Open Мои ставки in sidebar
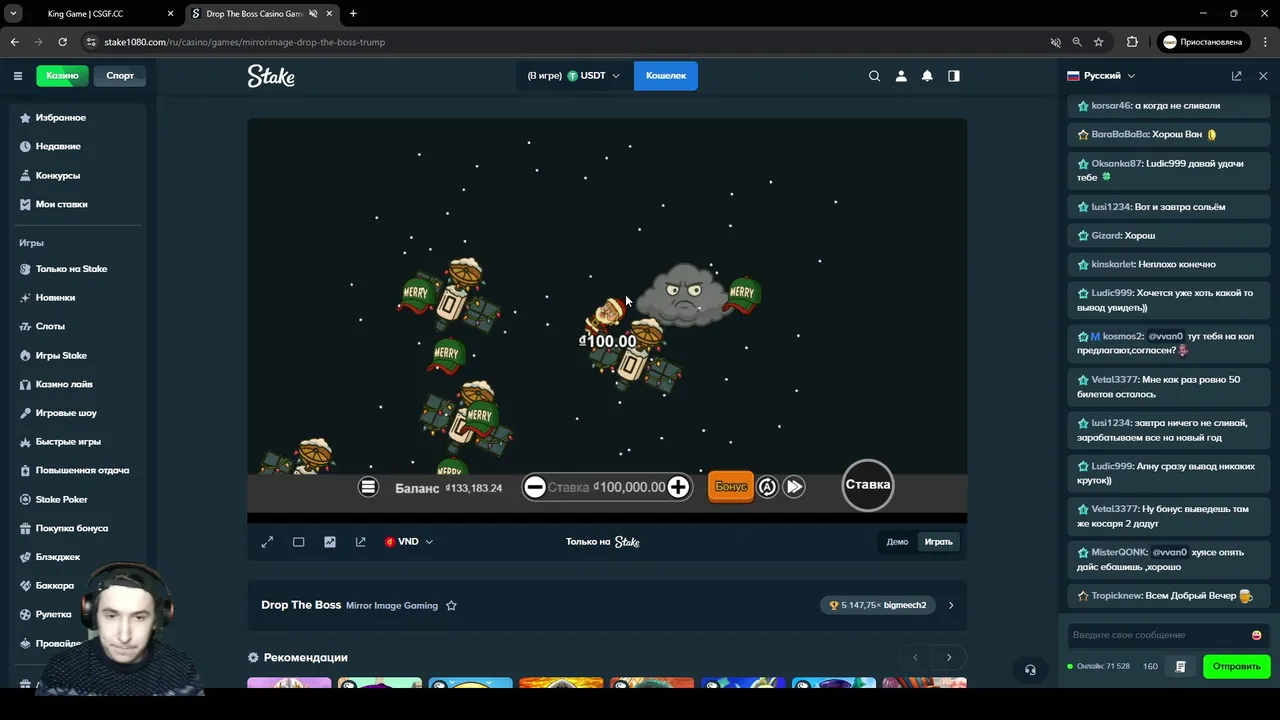Image resolution: width=1280 pixels, height=720 pixels. click(78, 204)
